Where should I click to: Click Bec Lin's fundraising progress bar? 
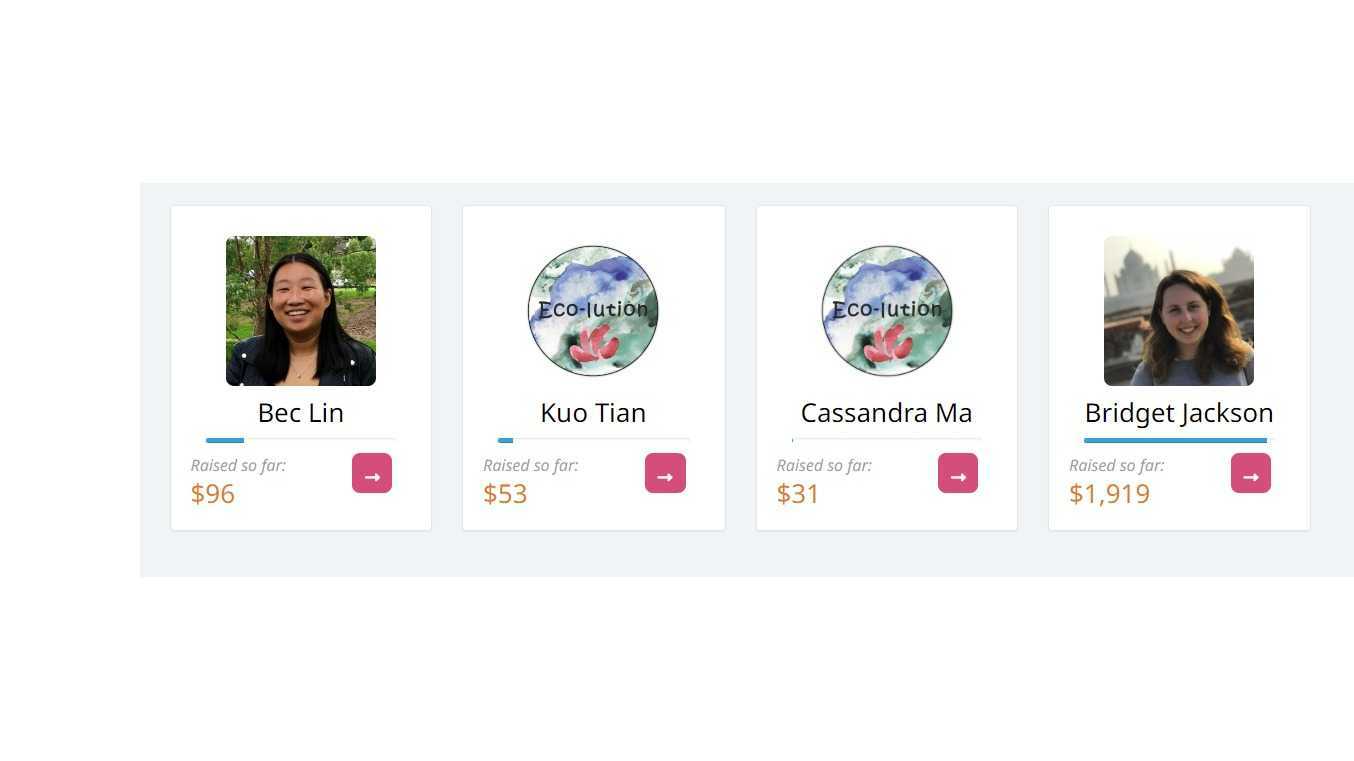pos(300,440)
